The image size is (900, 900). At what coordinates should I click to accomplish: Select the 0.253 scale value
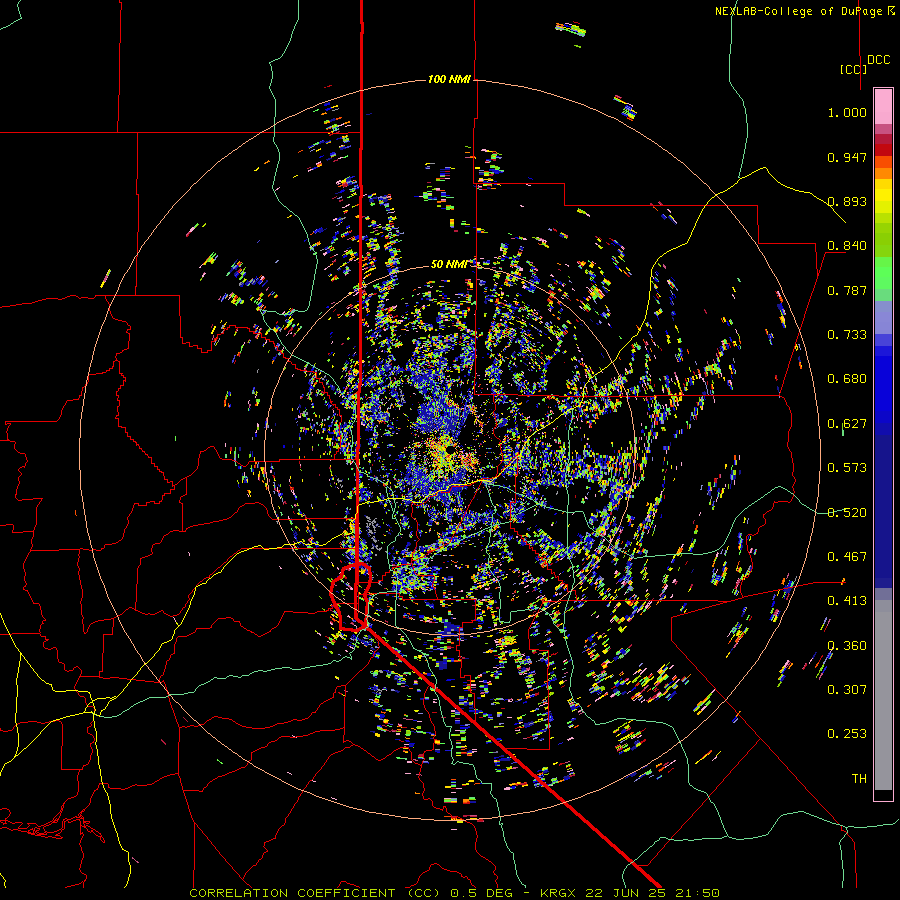pos(847,734)
